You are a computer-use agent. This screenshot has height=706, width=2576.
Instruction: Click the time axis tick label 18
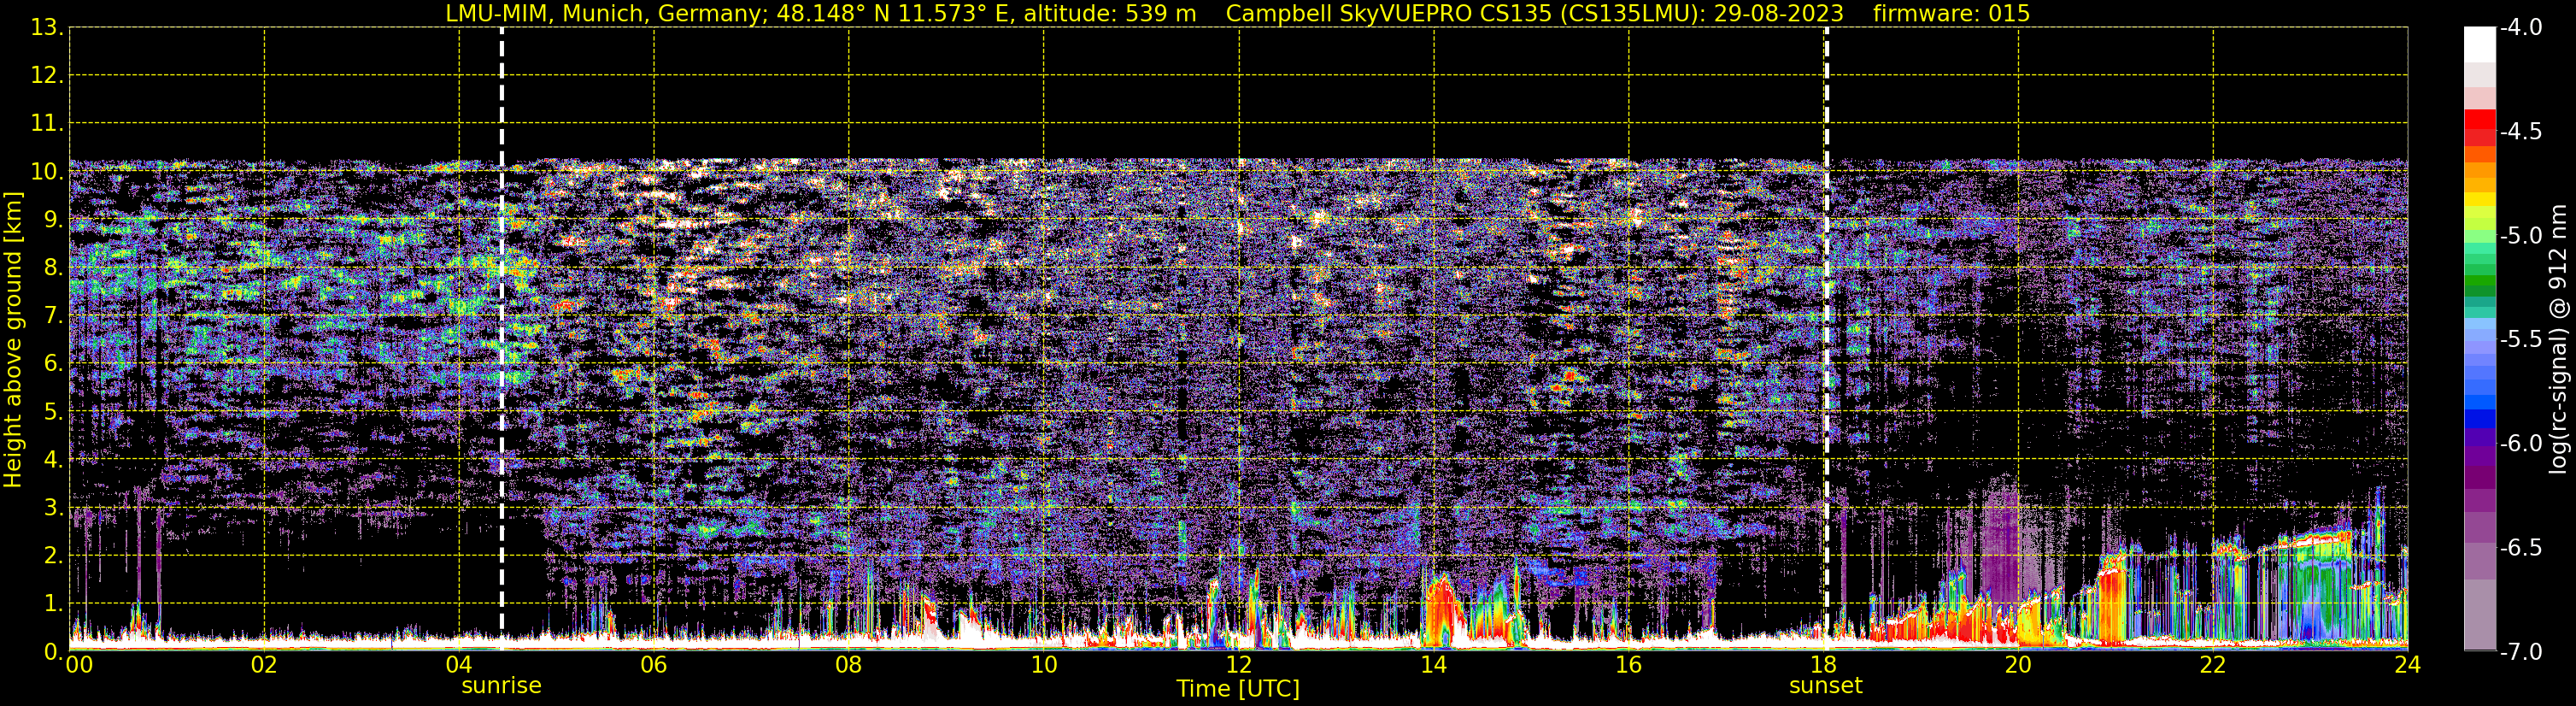pyautogui.click(x=1824, y=665)
